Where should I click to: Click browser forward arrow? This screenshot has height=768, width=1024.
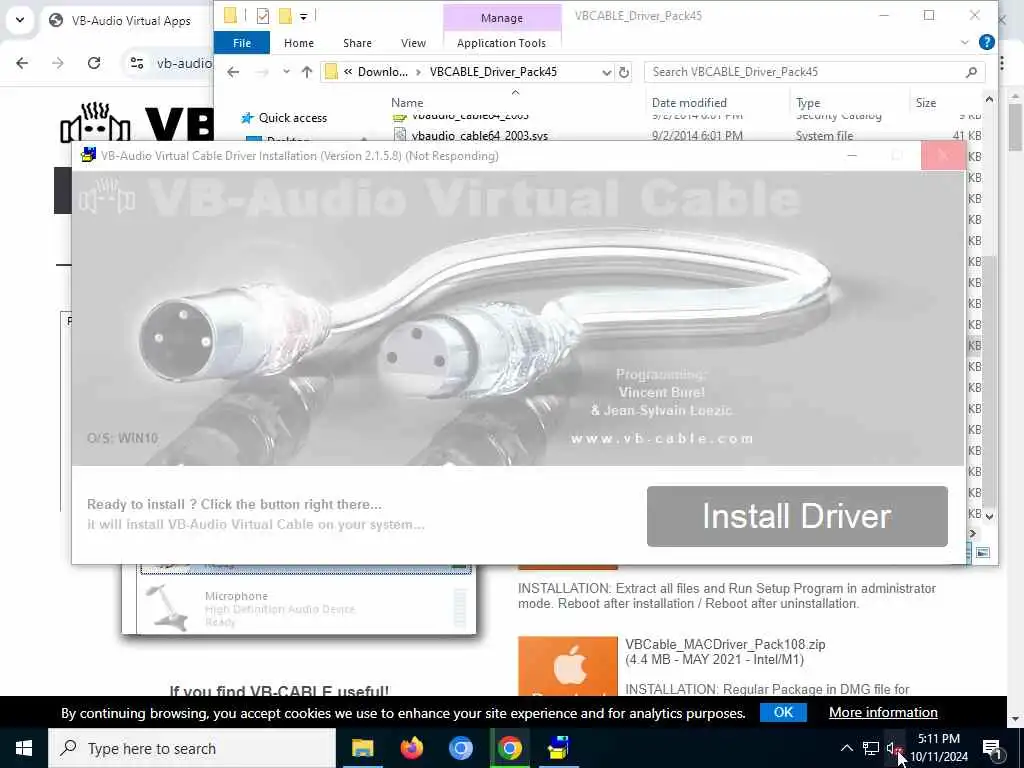(x=58, y=63)
